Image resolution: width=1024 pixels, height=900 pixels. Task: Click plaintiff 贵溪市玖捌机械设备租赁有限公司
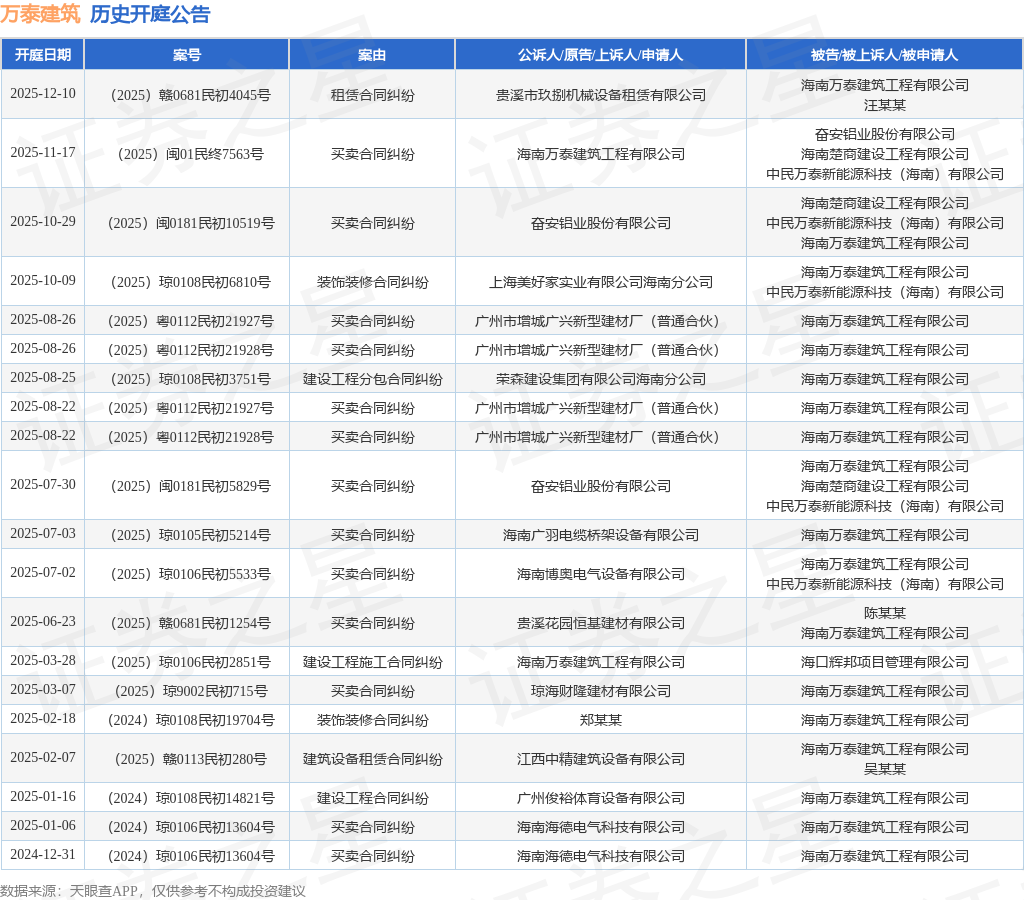(x=601, y=95)
